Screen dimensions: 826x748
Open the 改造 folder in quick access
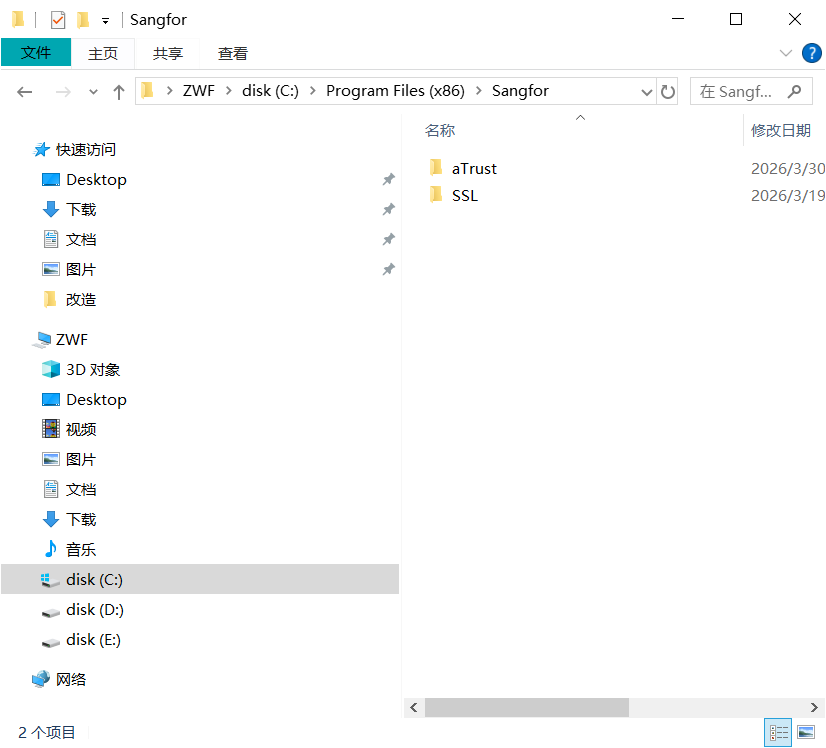tap(81, 300)
